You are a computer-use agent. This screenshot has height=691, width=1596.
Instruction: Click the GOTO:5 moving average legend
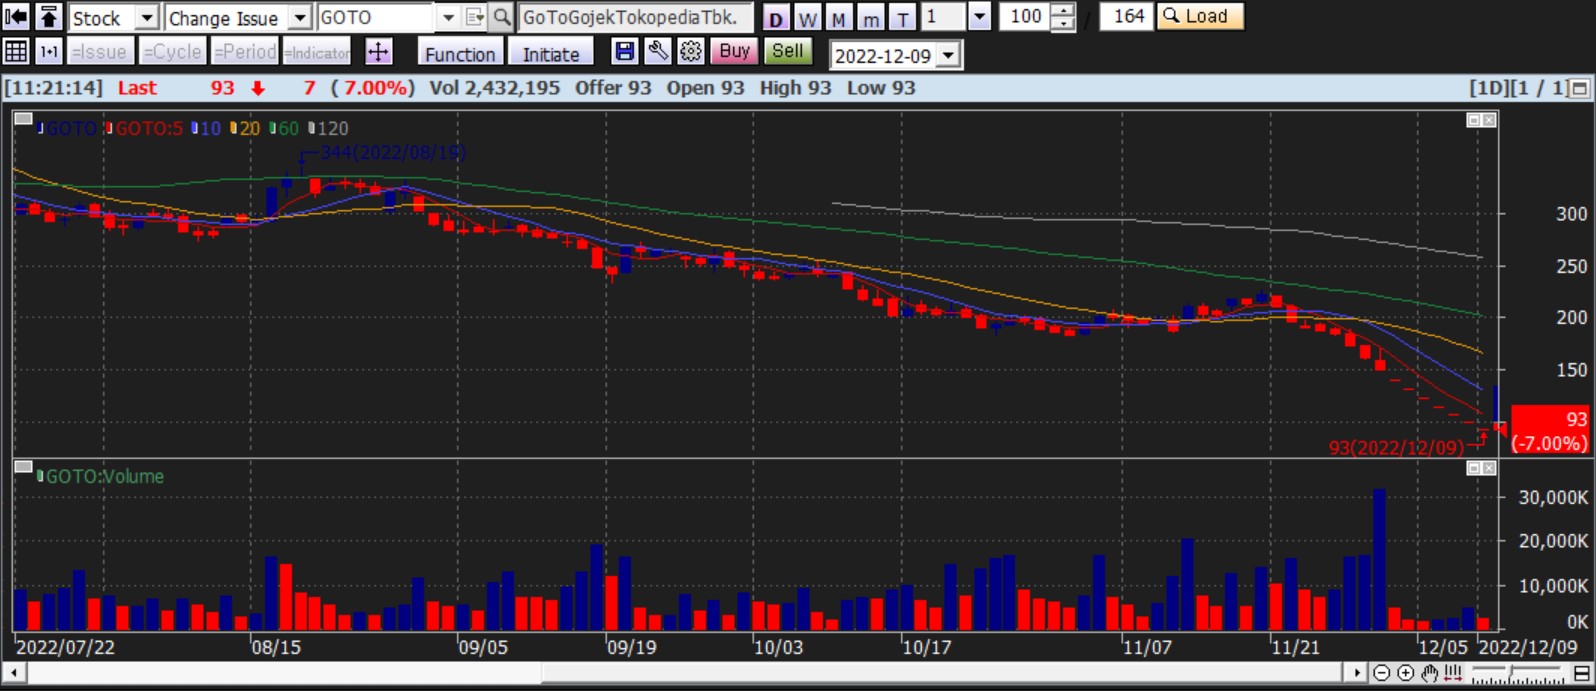(x=146, y=128)
